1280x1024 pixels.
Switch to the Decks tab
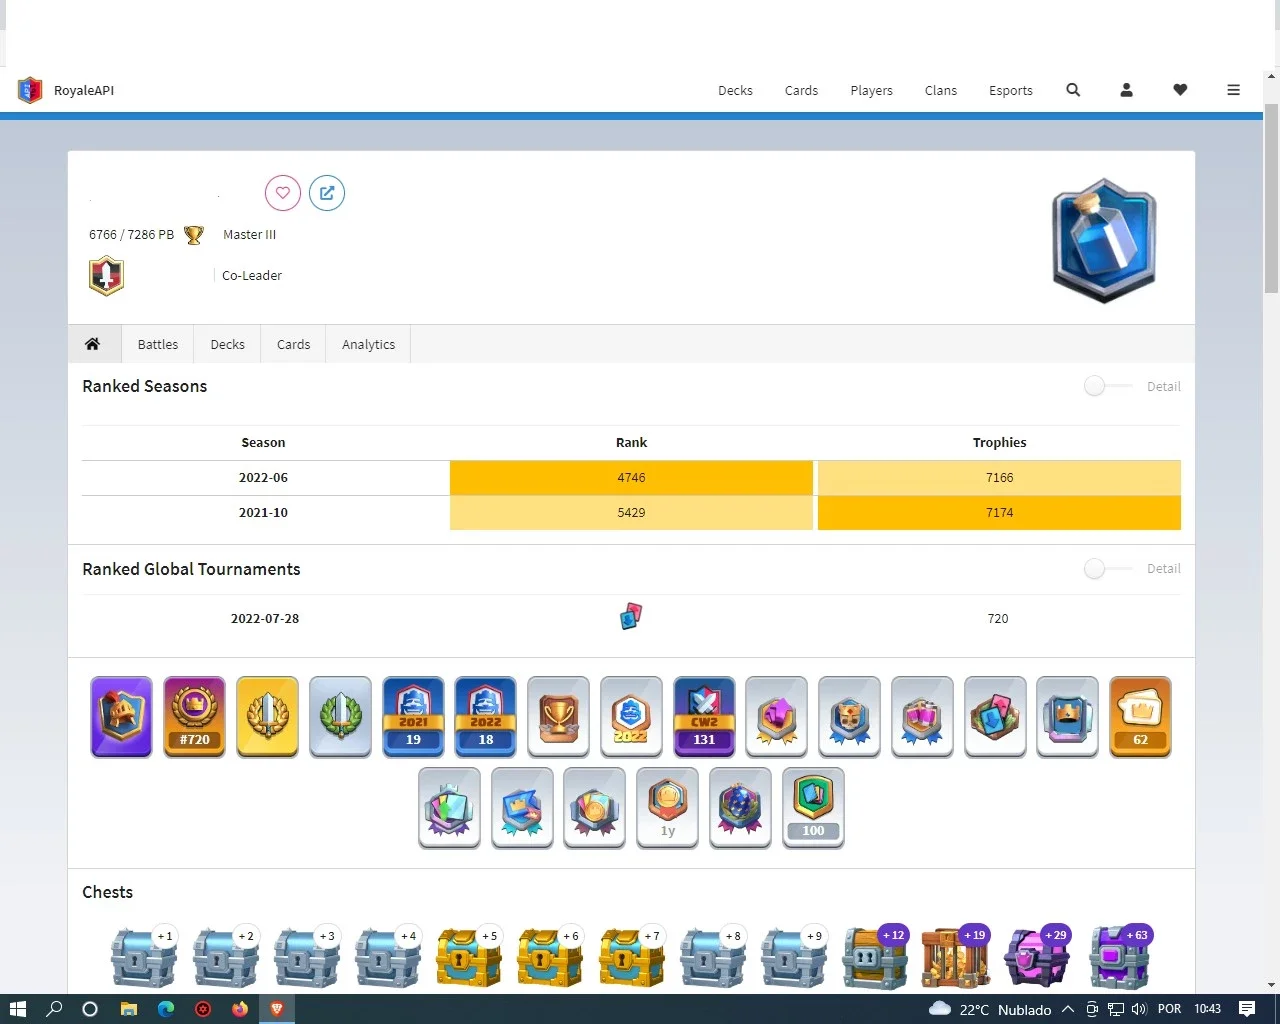pos(227,344)
